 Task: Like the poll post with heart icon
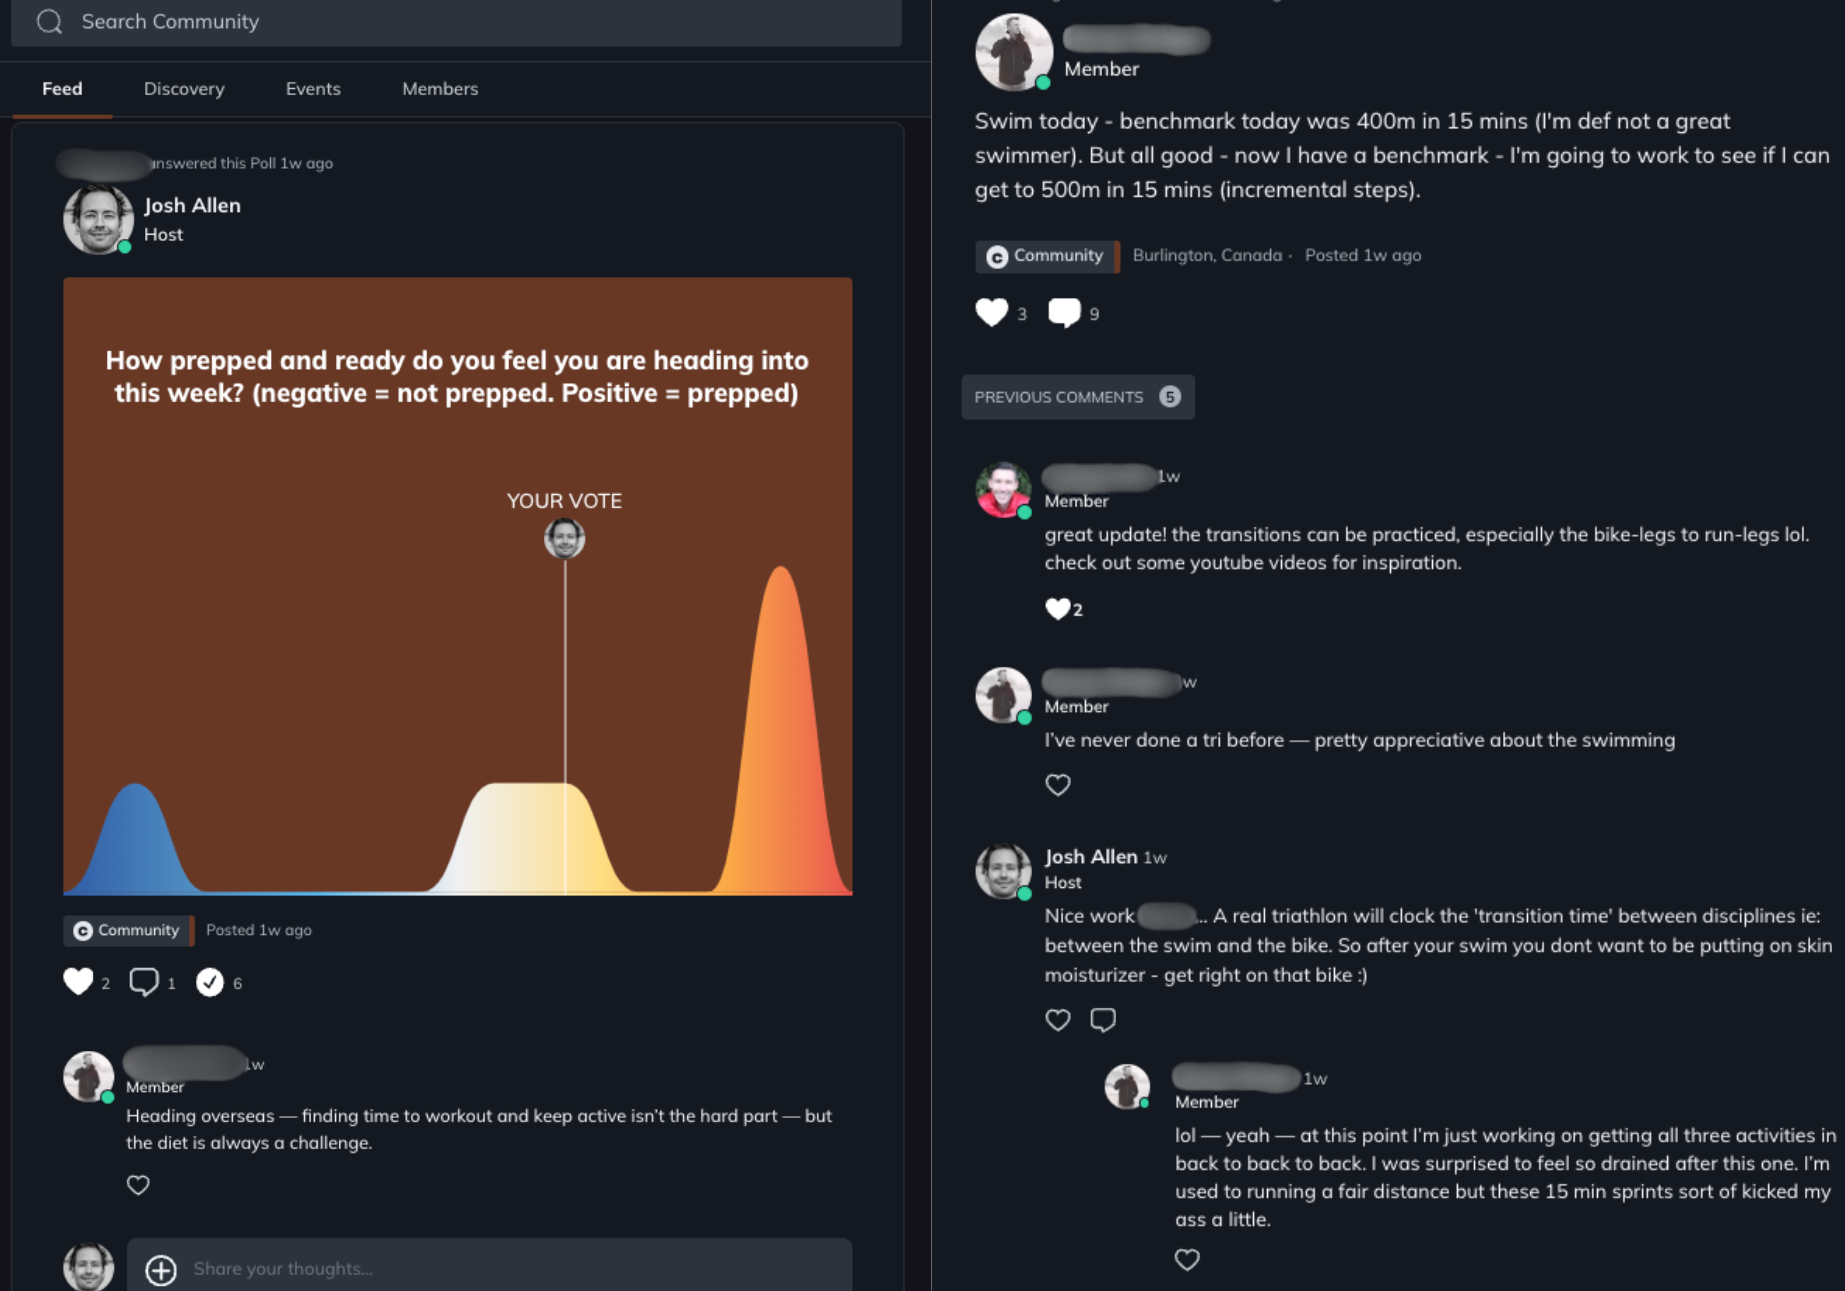click(78, 982)
